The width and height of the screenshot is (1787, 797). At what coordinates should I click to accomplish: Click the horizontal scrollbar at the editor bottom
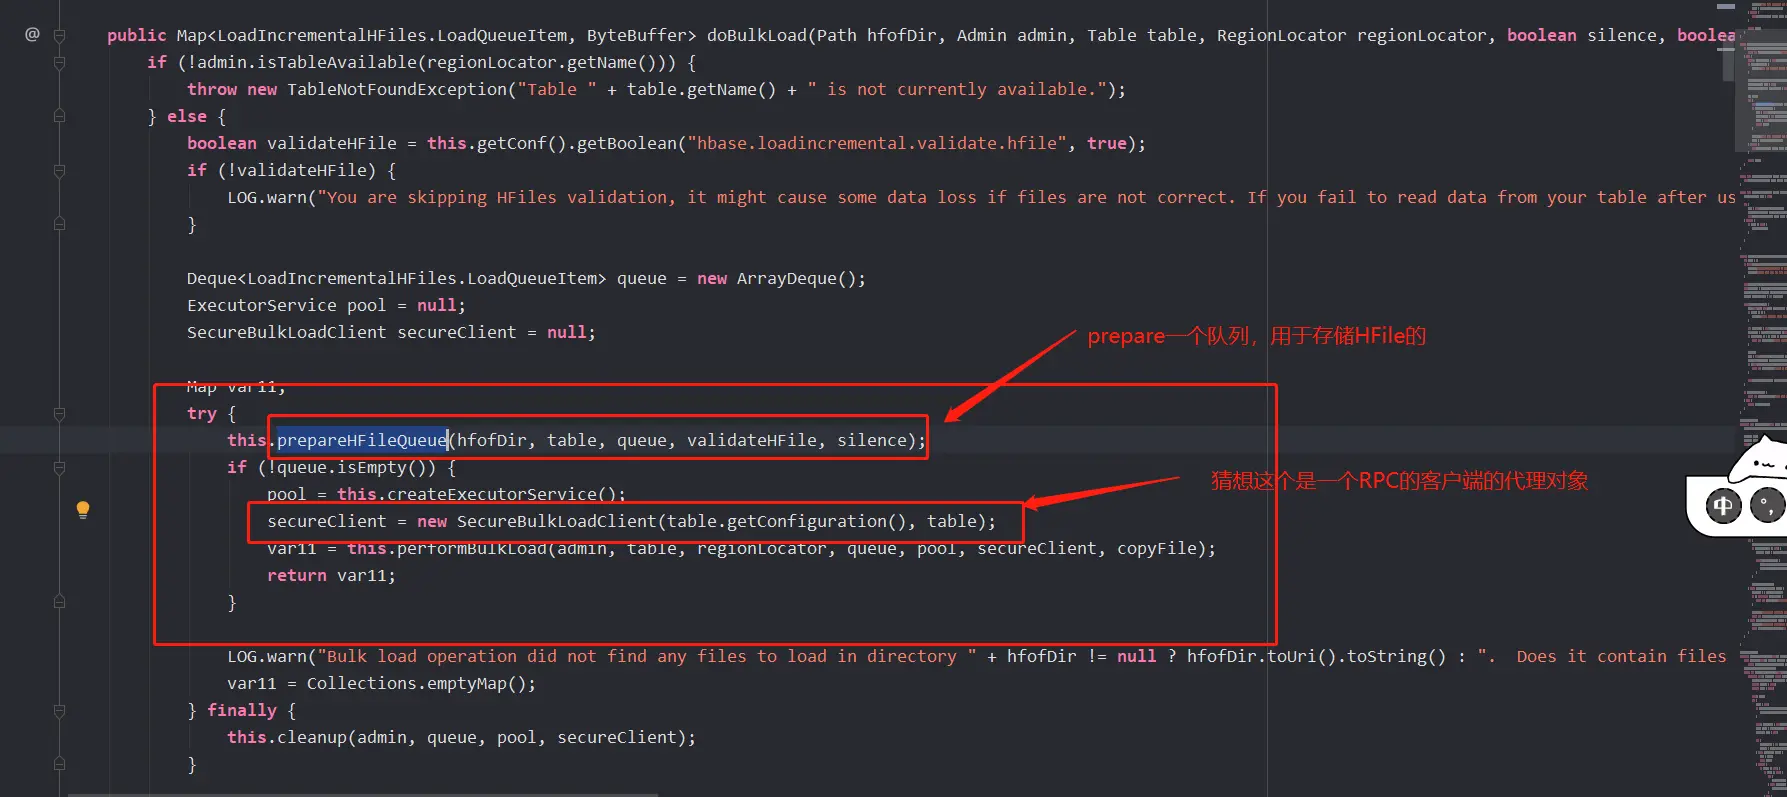point(363,794)
